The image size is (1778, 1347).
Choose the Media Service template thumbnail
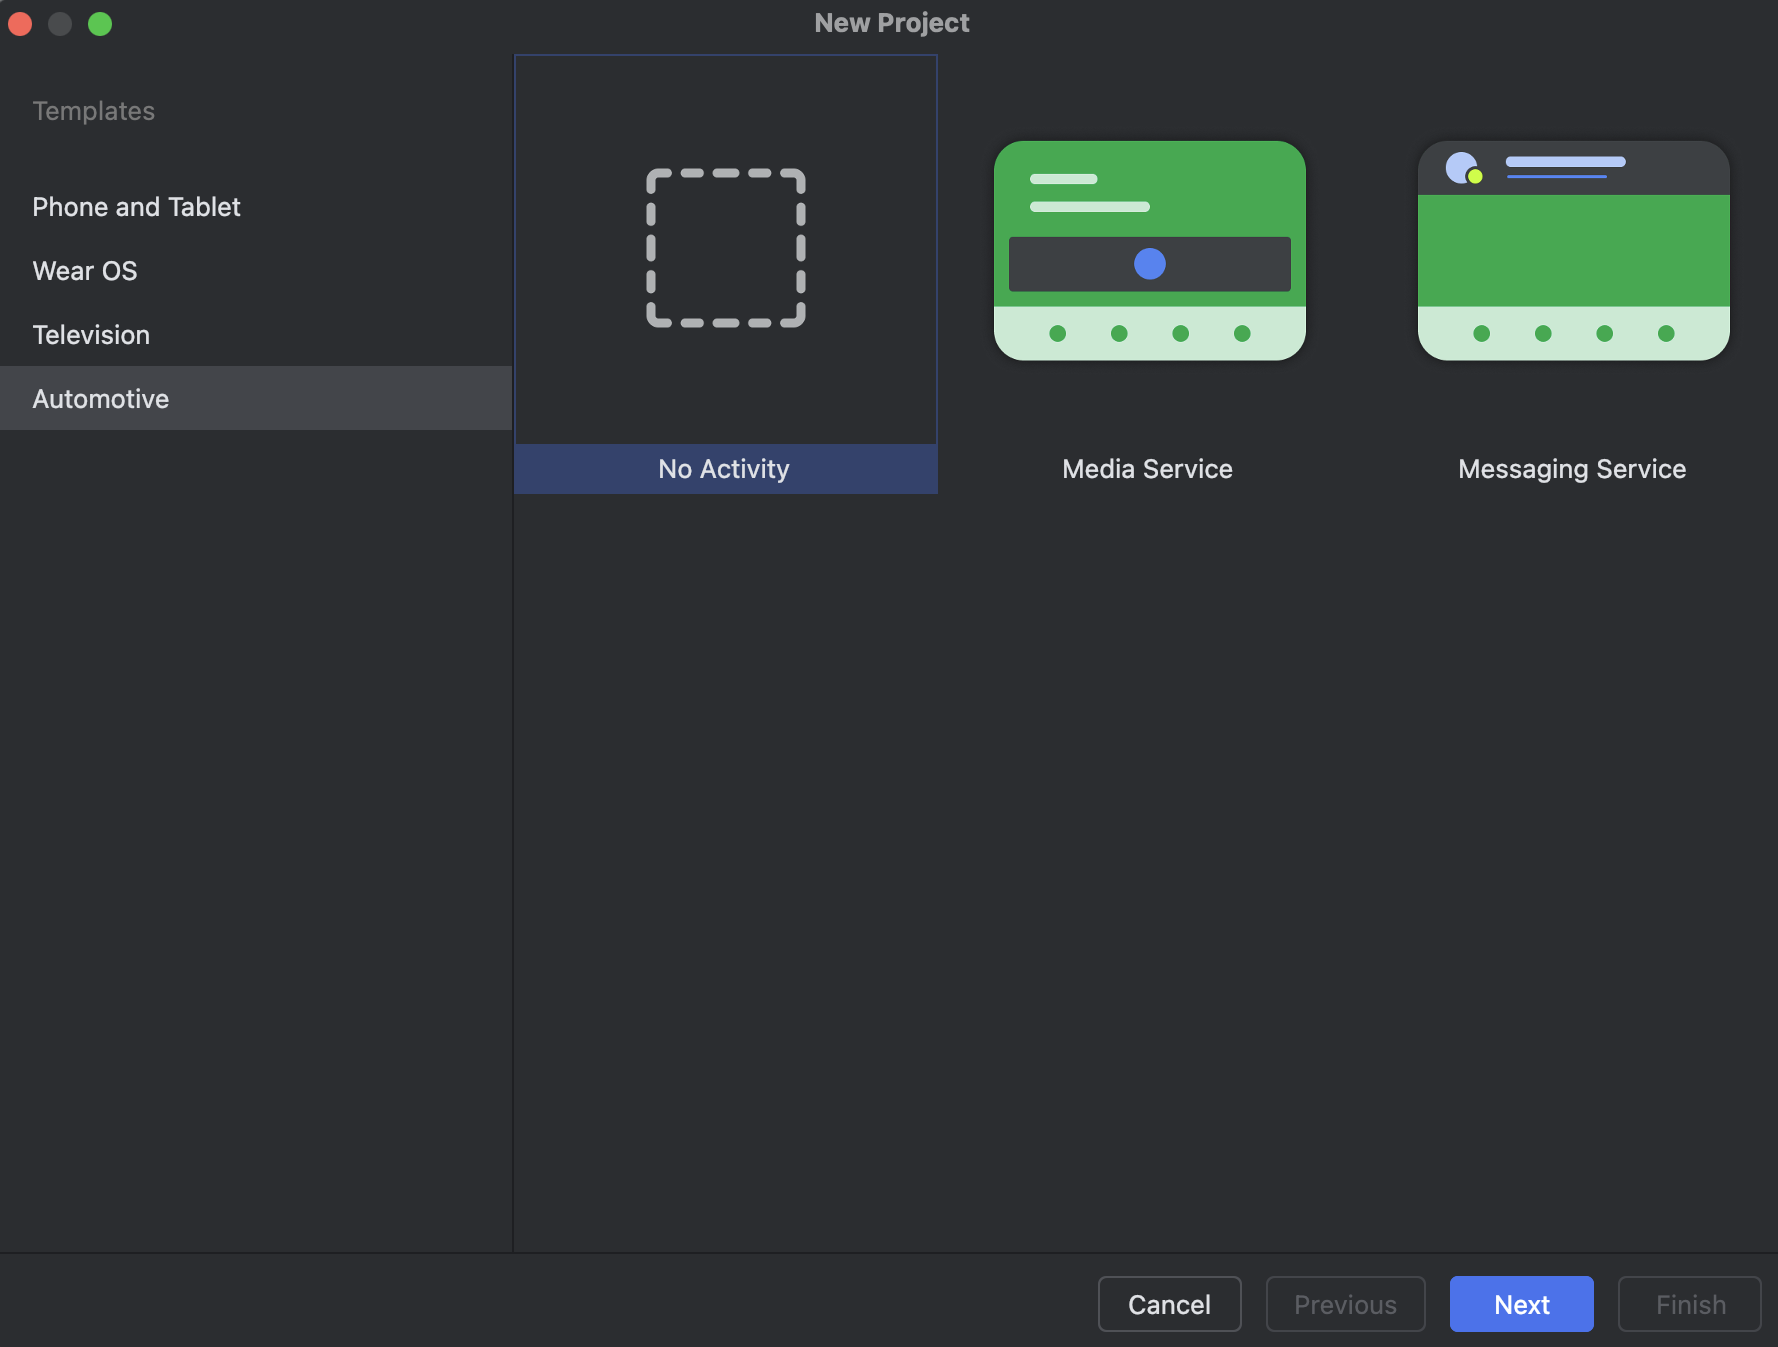[x=1149, y=250]
